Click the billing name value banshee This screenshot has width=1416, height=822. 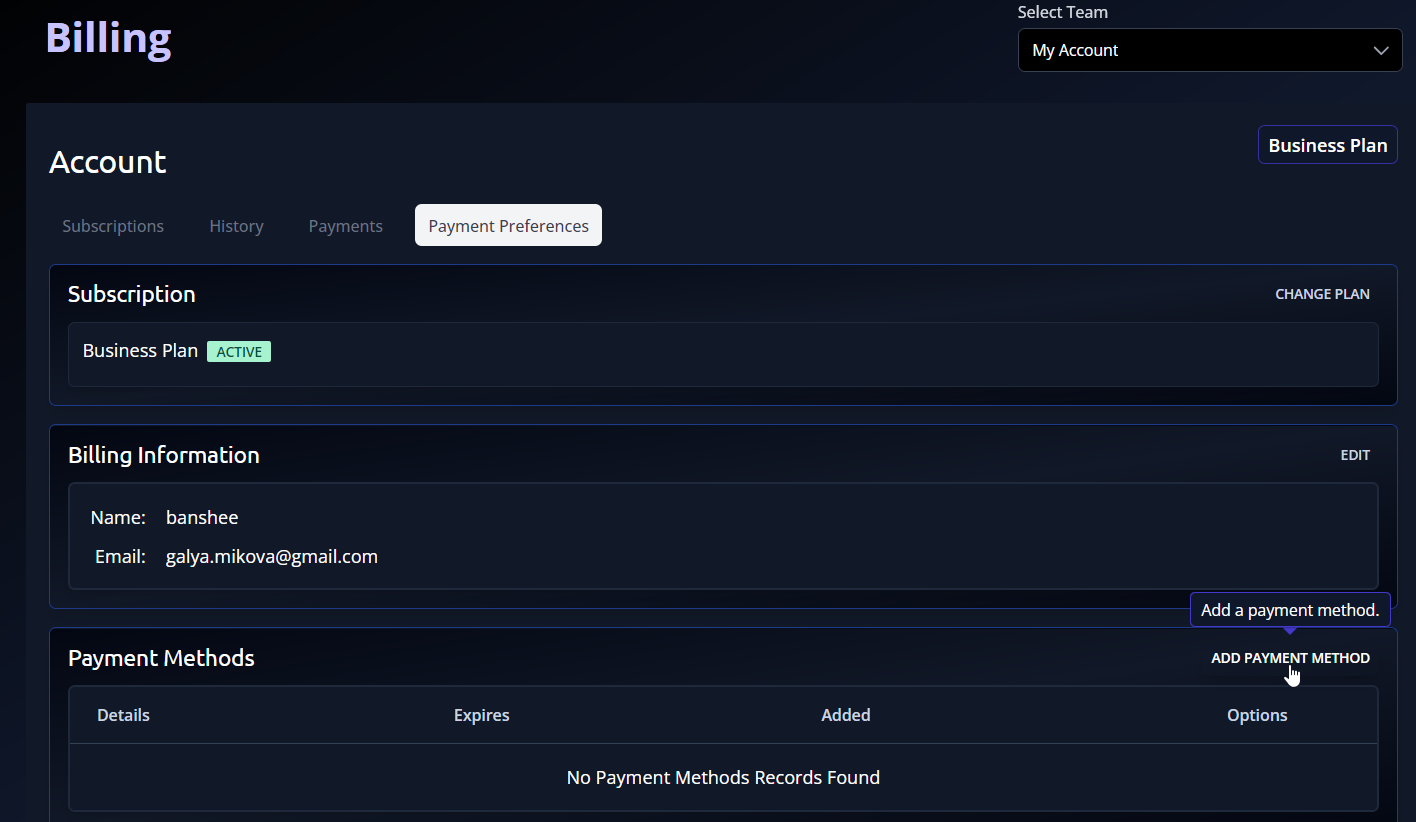click(x=202, y=518)
